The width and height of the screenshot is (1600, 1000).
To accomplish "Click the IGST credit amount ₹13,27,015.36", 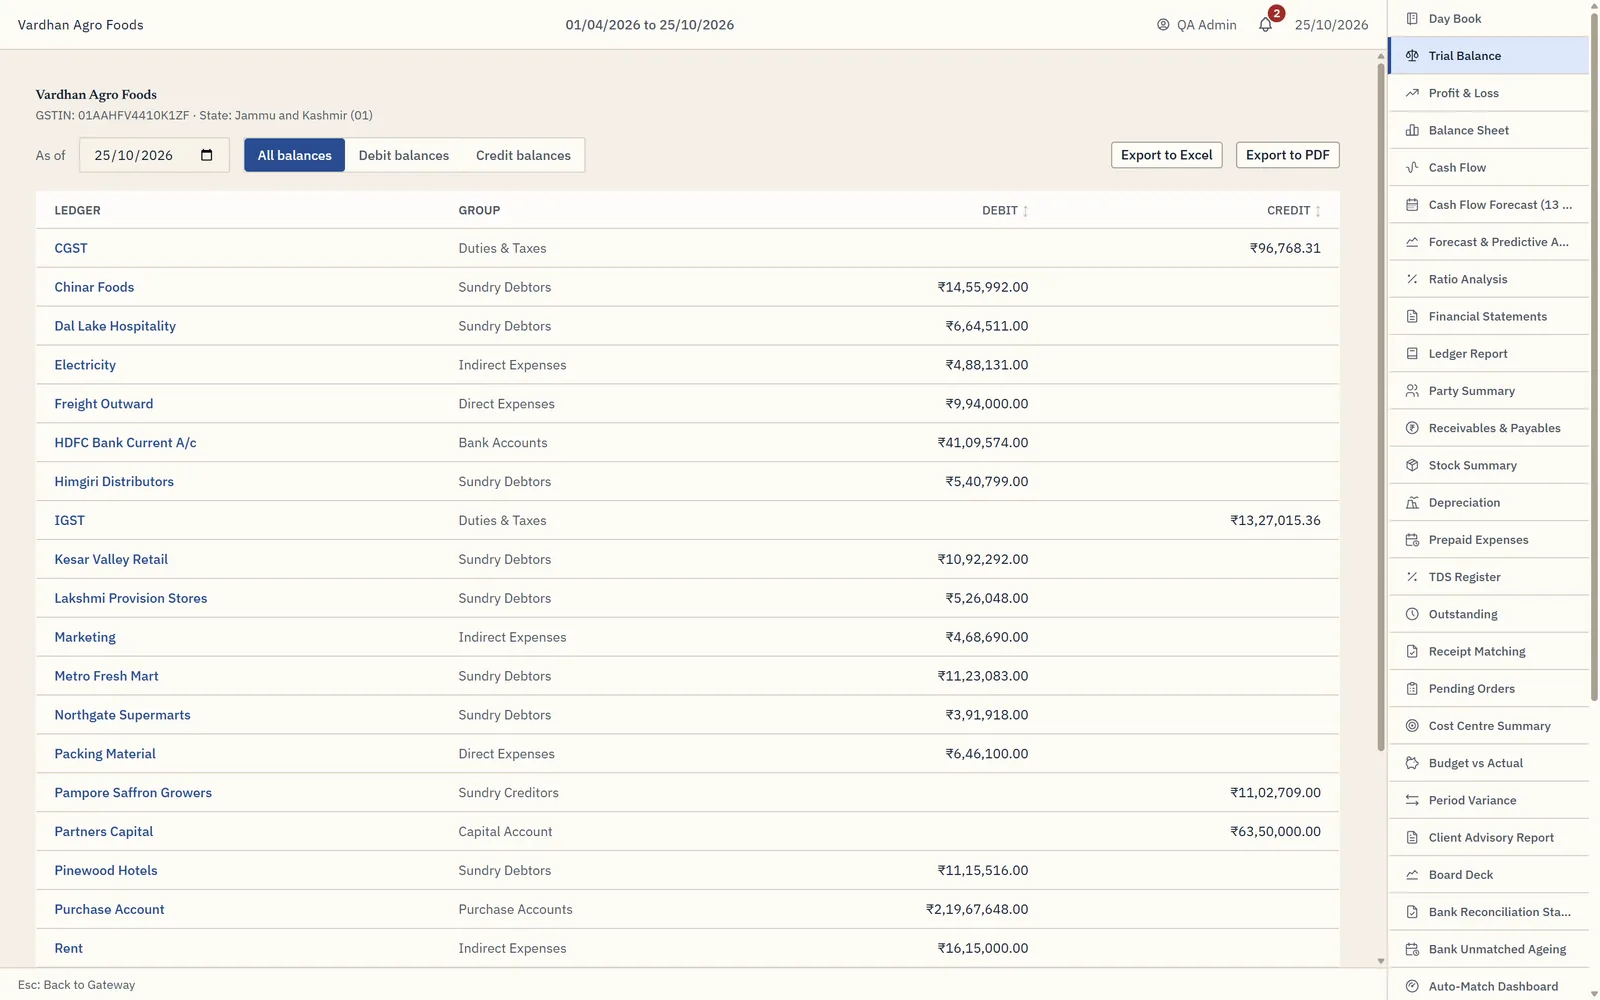I will click(x=1275, y=520).
